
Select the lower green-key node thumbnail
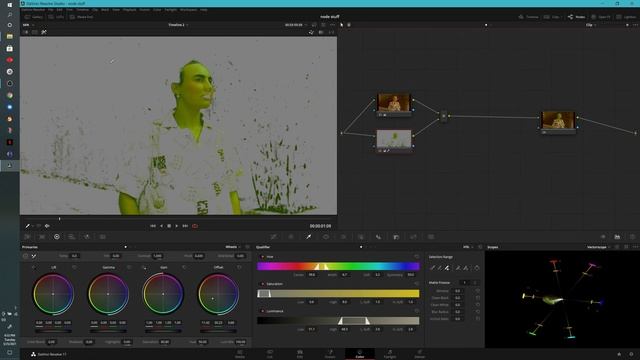[394, 139]
